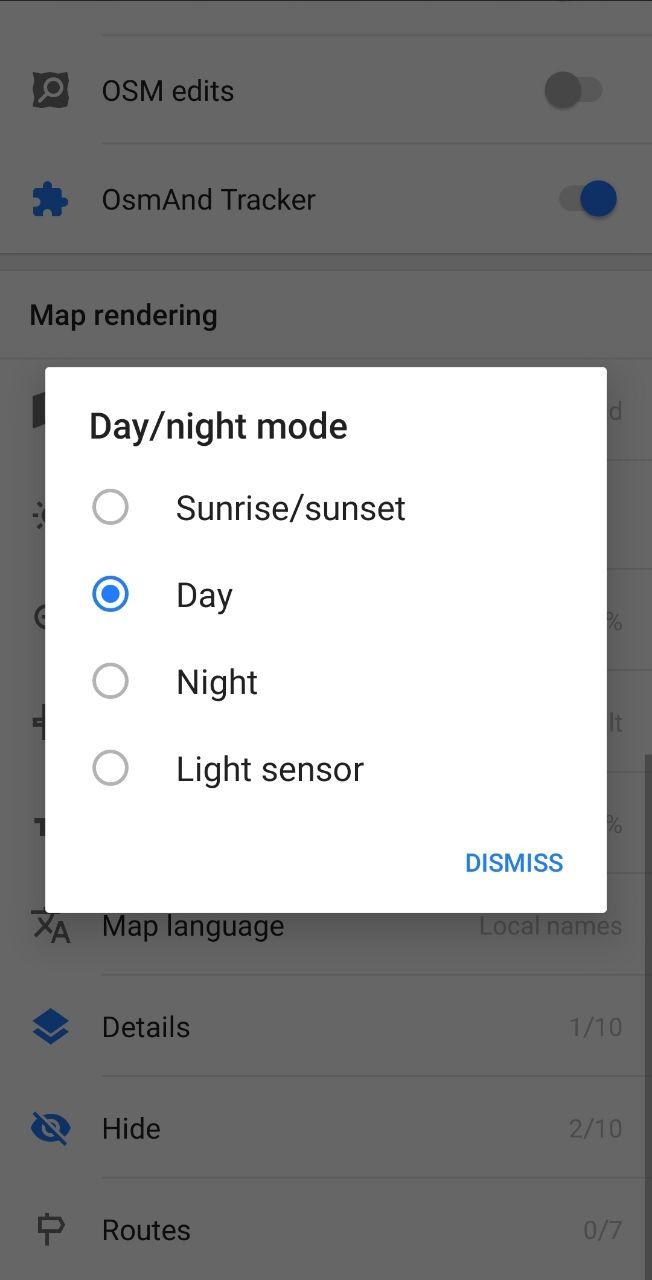
Task: Choose the Day radio button
Action: pyautogui.click(x=110, y=594)
